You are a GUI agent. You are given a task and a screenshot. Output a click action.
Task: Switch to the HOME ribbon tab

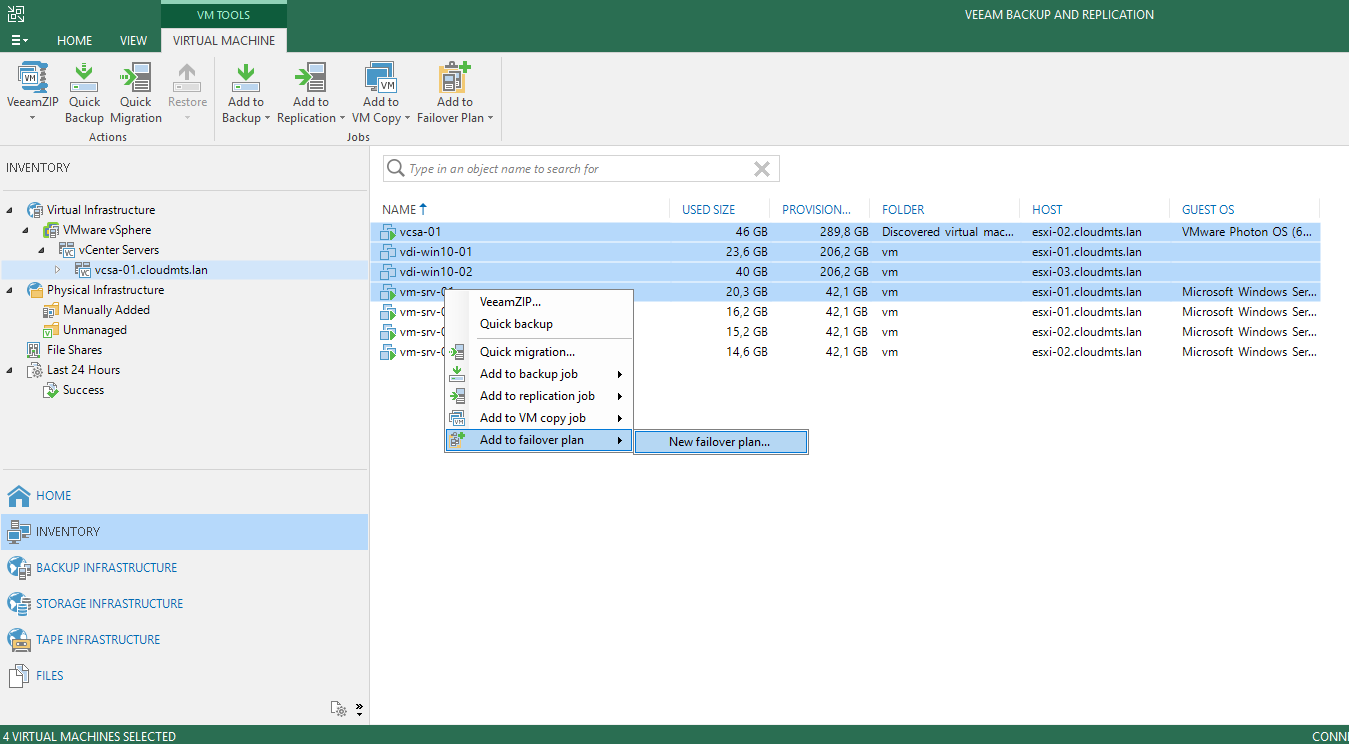coord(74,41)
